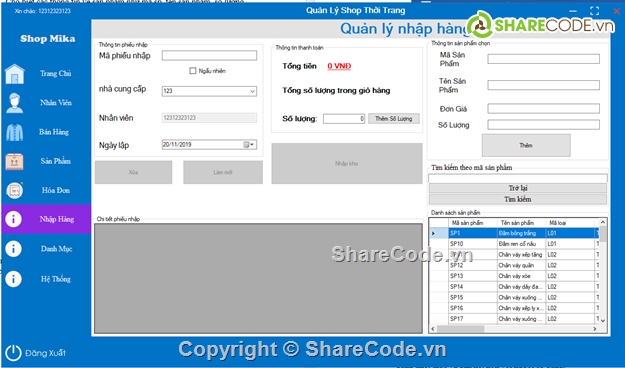This screenshot has width=625, height=368.
Task: Go to Hệ Thống menu item
Action: pos(56,279)
